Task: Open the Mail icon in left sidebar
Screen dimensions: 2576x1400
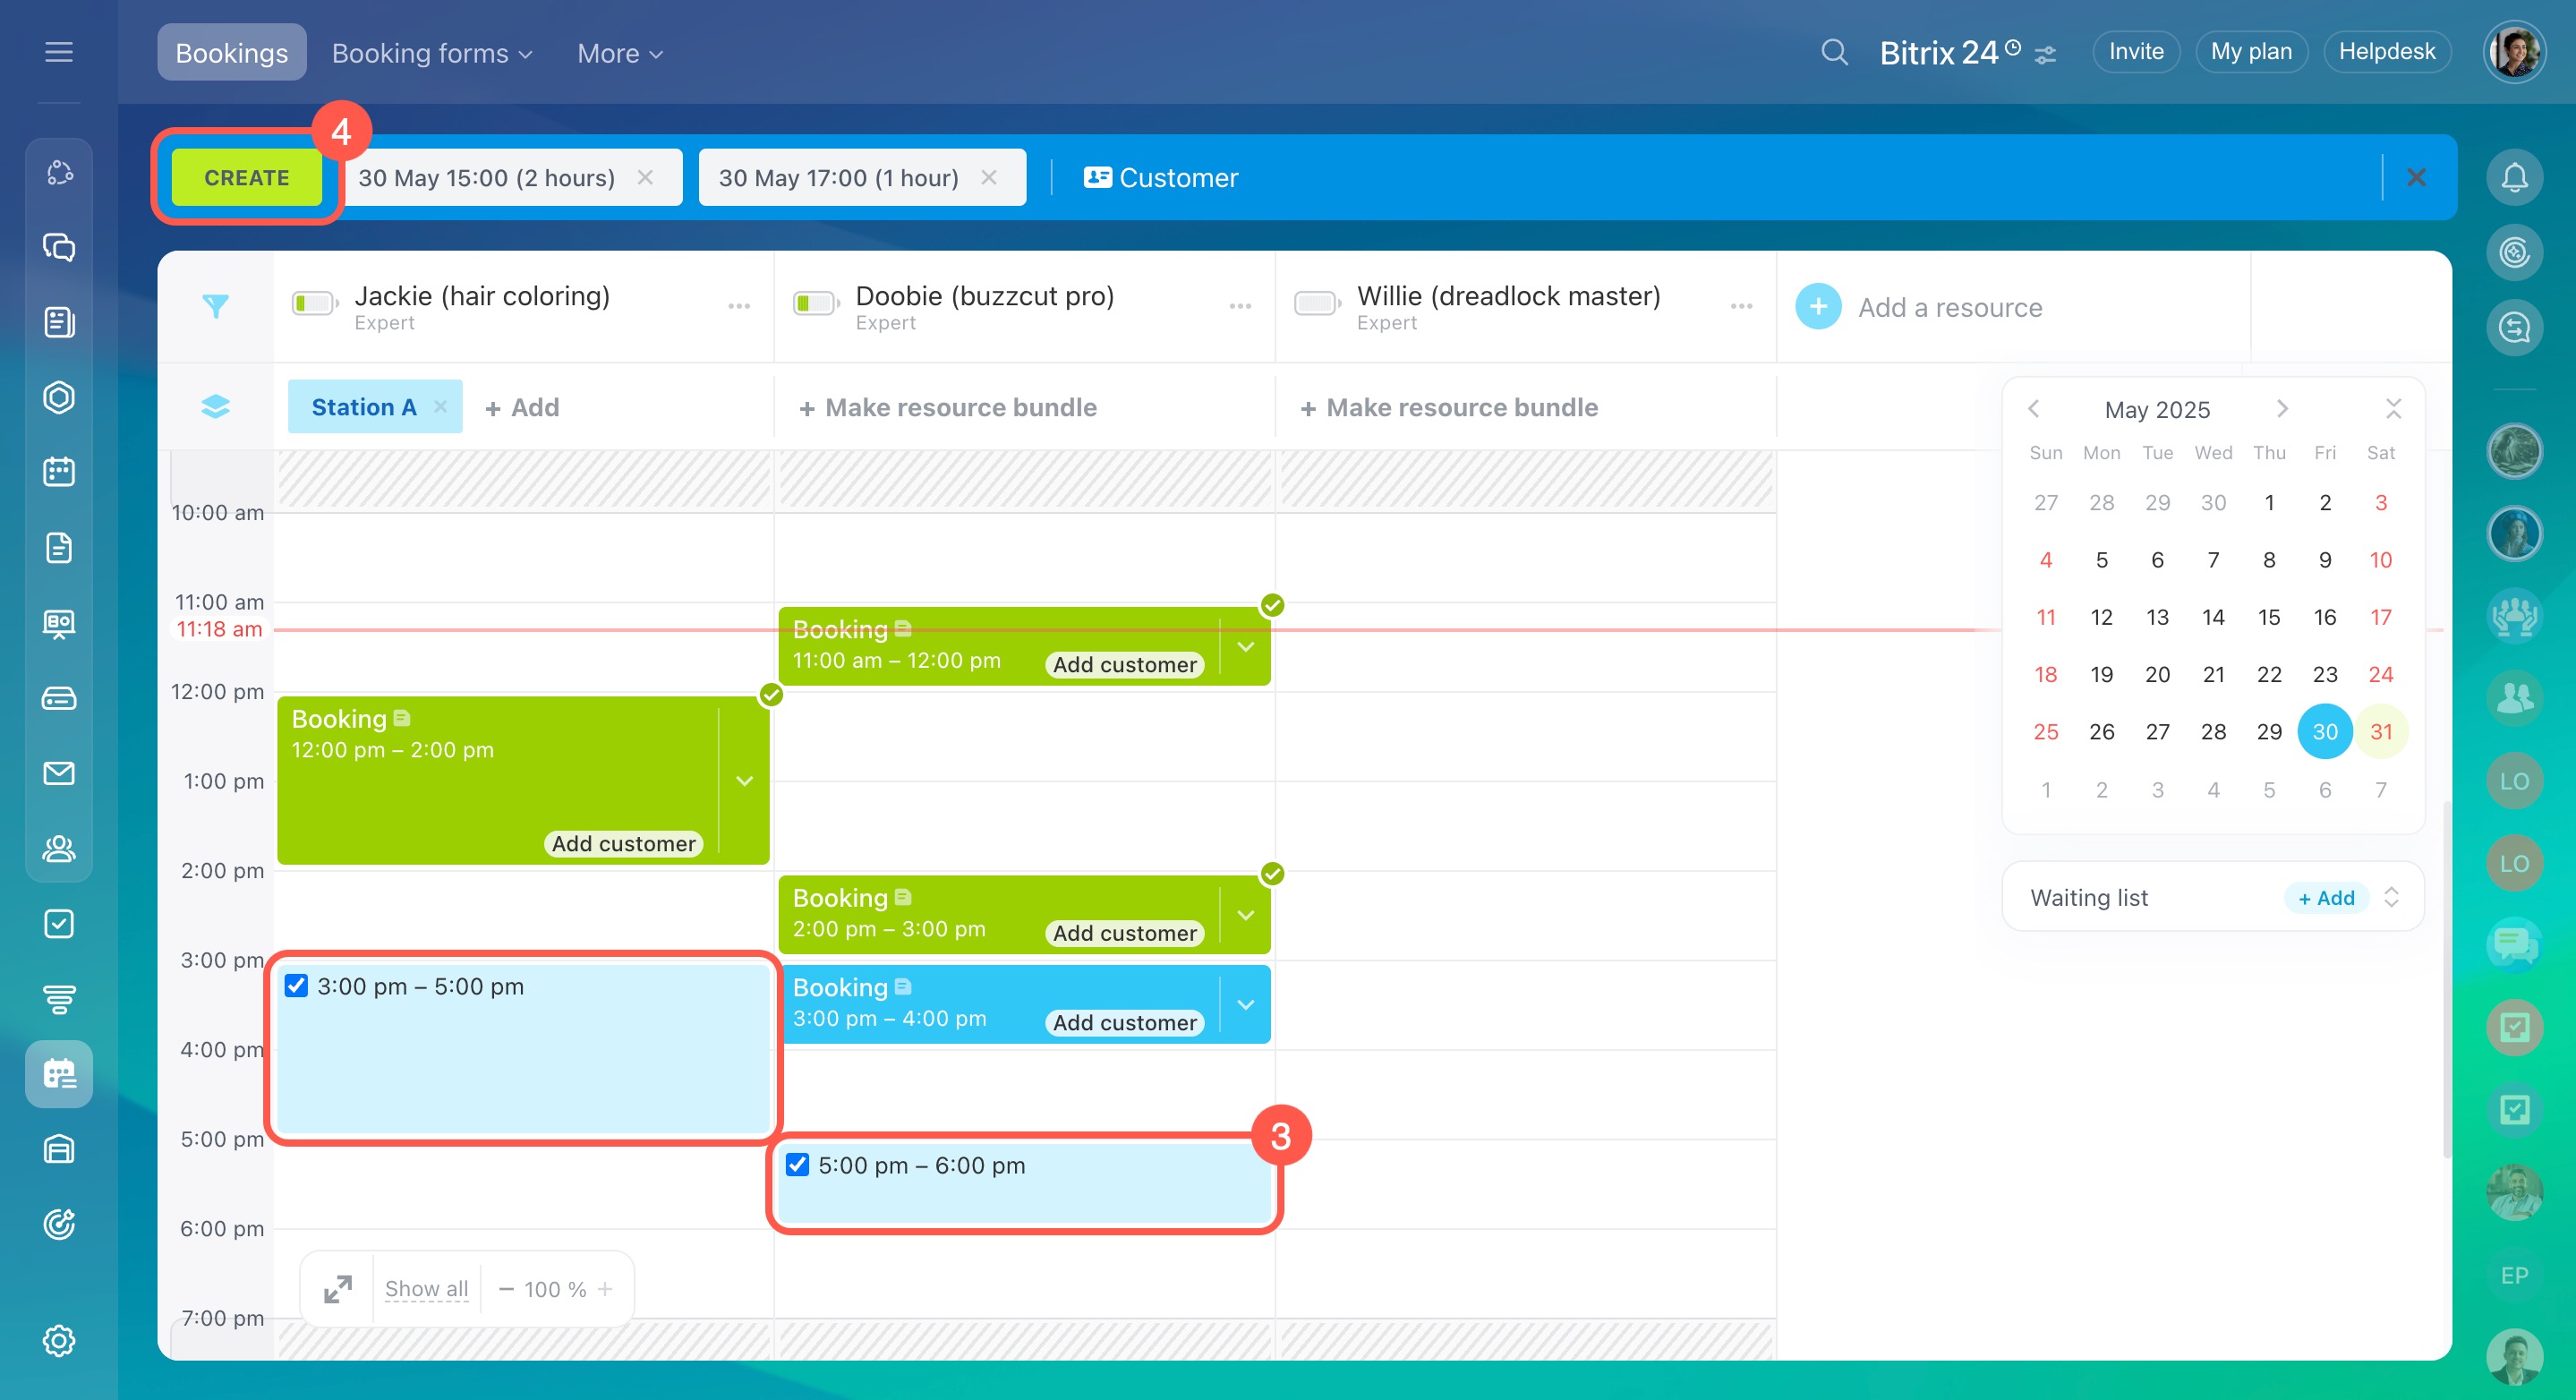Action: pos(59,773)
